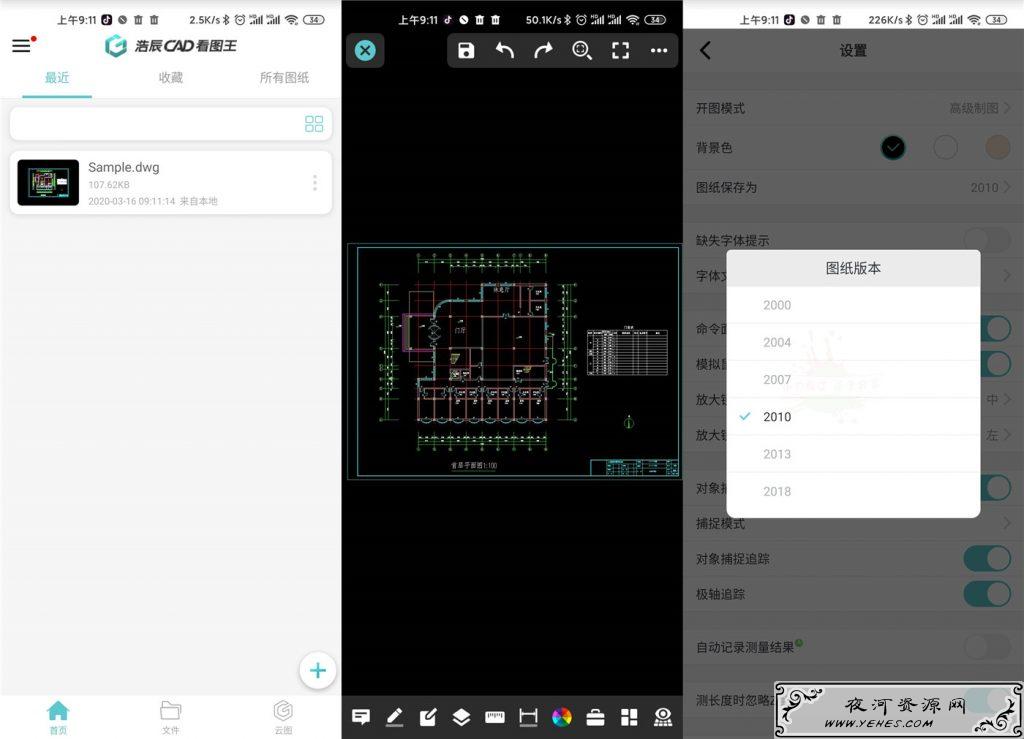Toggle switch on the row reading 对象
This screenshot has width=1024, height=739.
pos(995,488)
